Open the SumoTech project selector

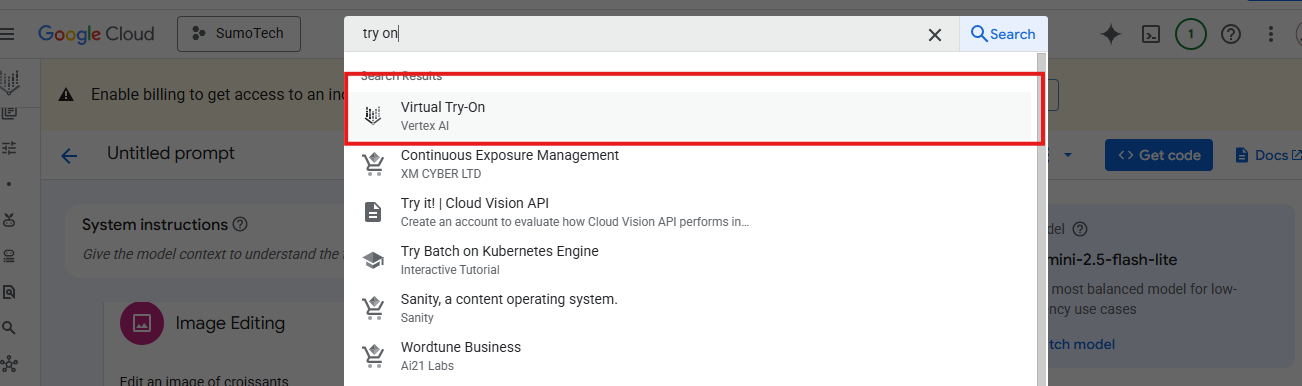(239, 33)
